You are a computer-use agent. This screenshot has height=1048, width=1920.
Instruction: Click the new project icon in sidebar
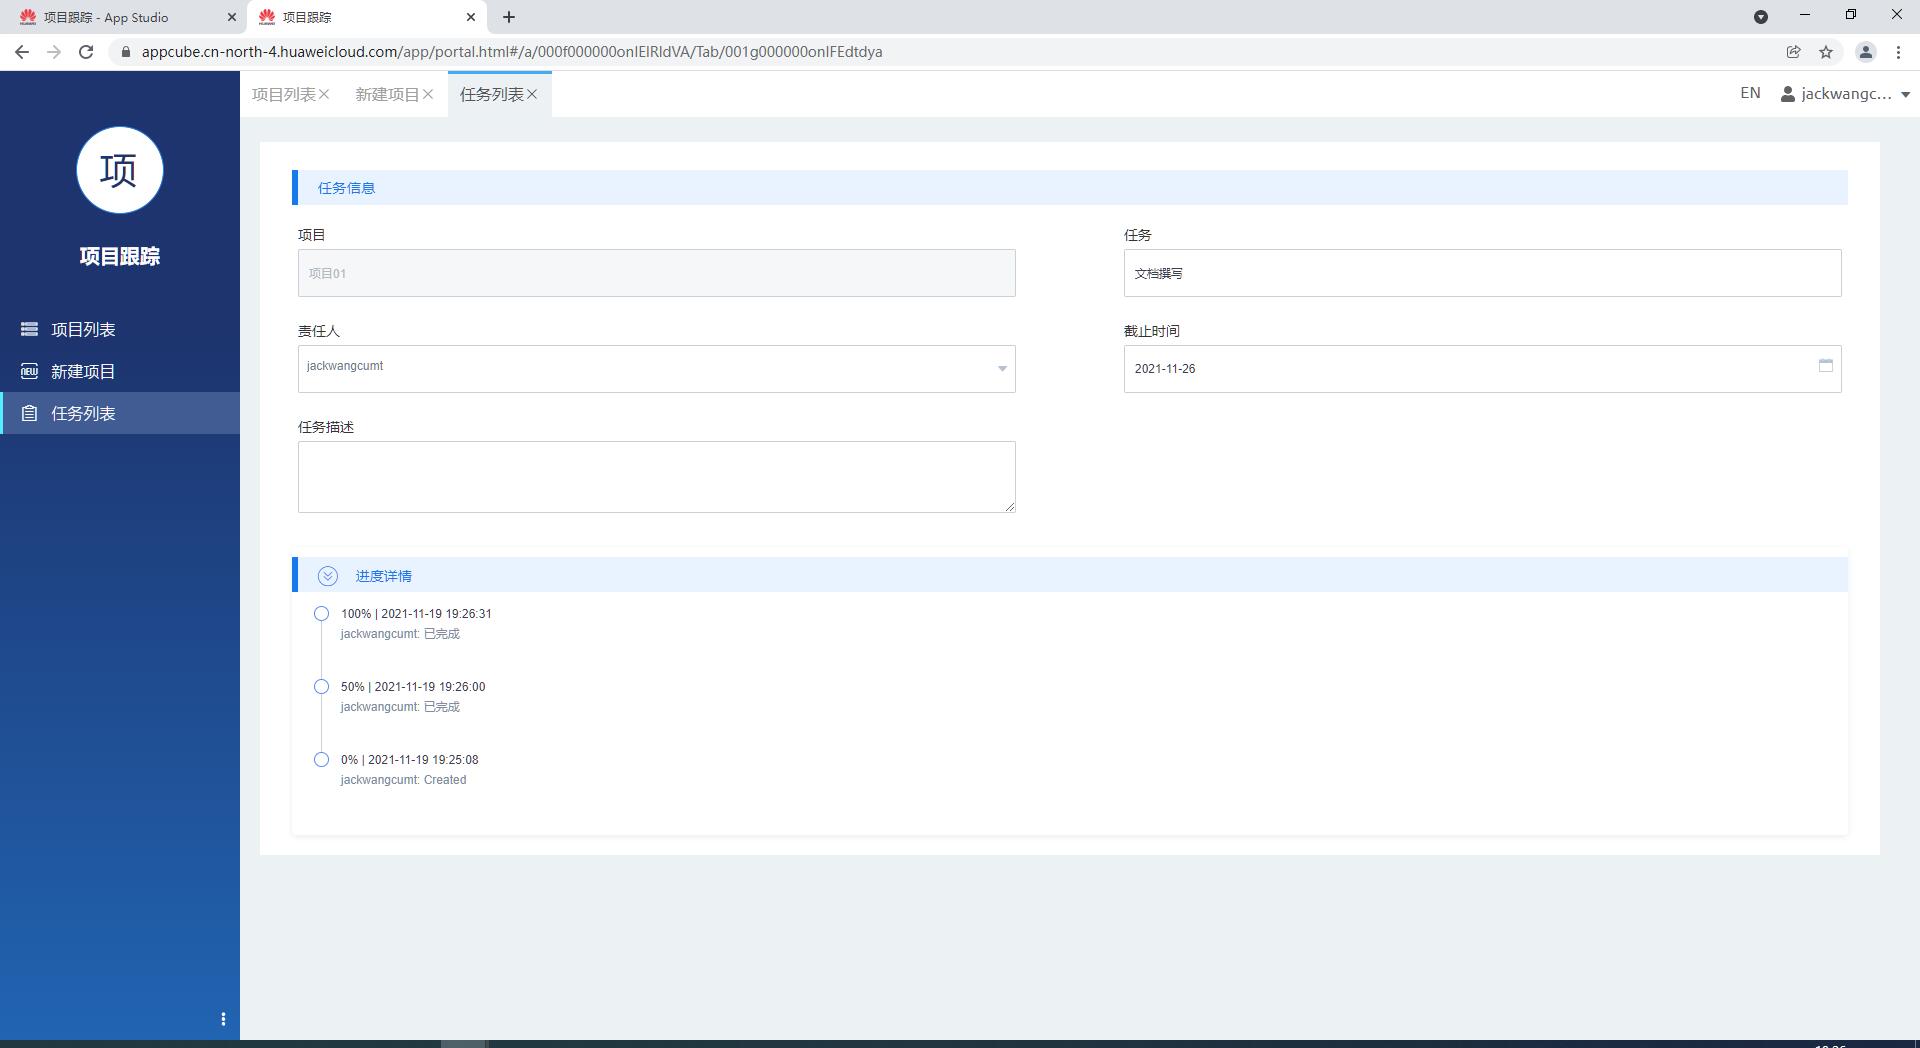(29, 371)
